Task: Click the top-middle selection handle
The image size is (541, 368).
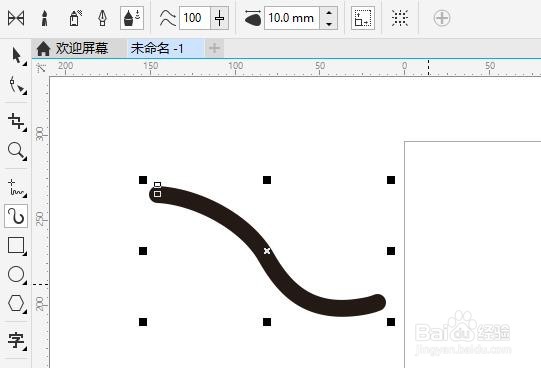Action: [x=267, y=180]
